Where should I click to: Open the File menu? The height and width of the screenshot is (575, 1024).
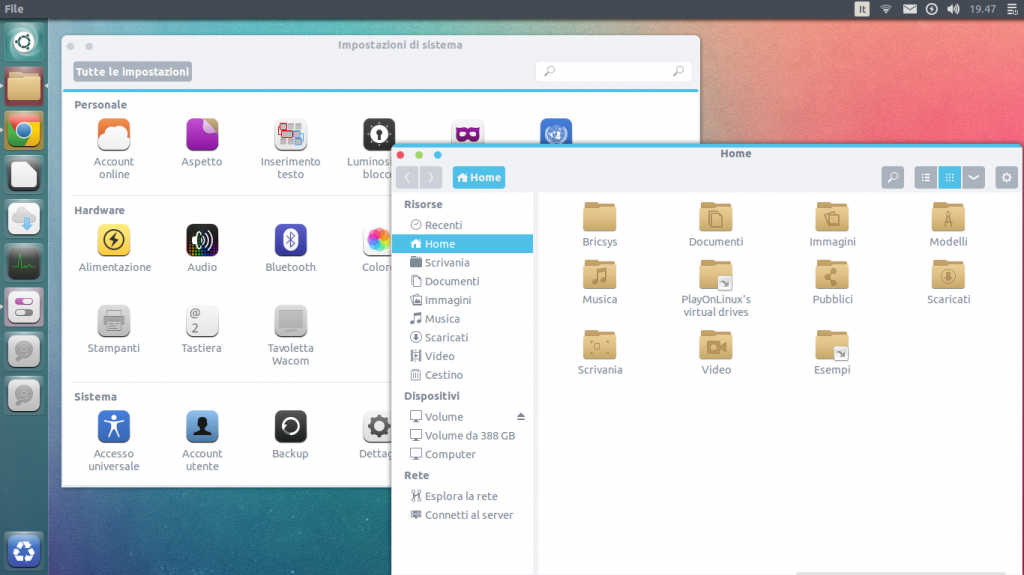tap(14, 9)
